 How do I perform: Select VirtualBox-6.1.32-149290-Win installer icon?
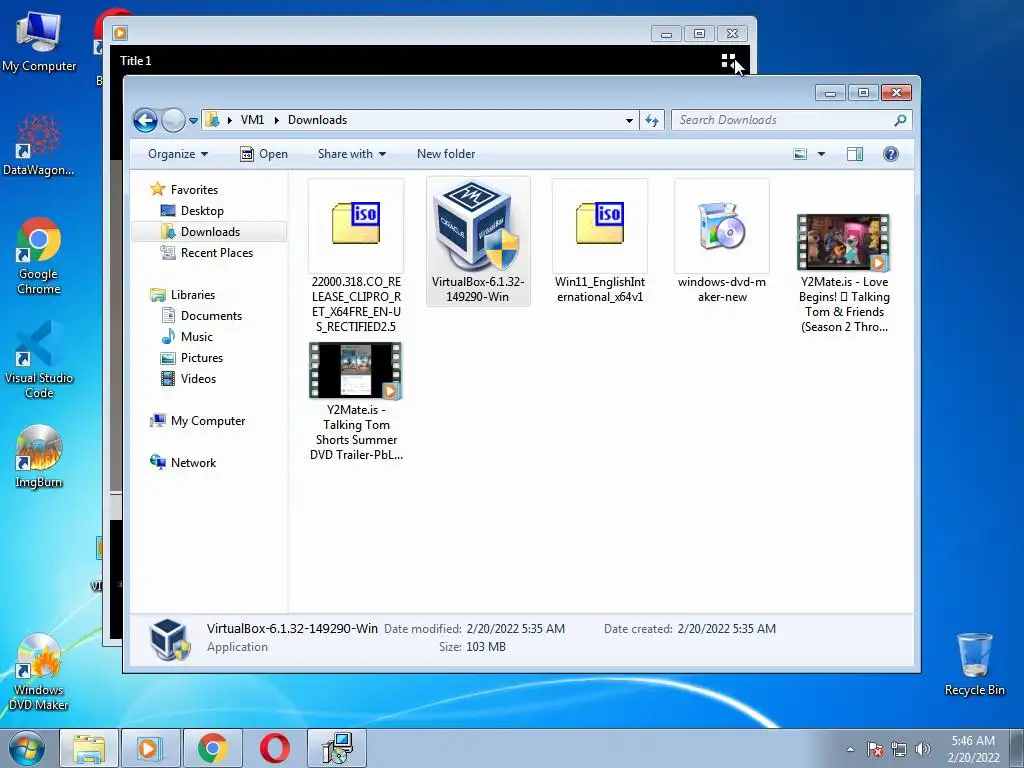[477, 225]
